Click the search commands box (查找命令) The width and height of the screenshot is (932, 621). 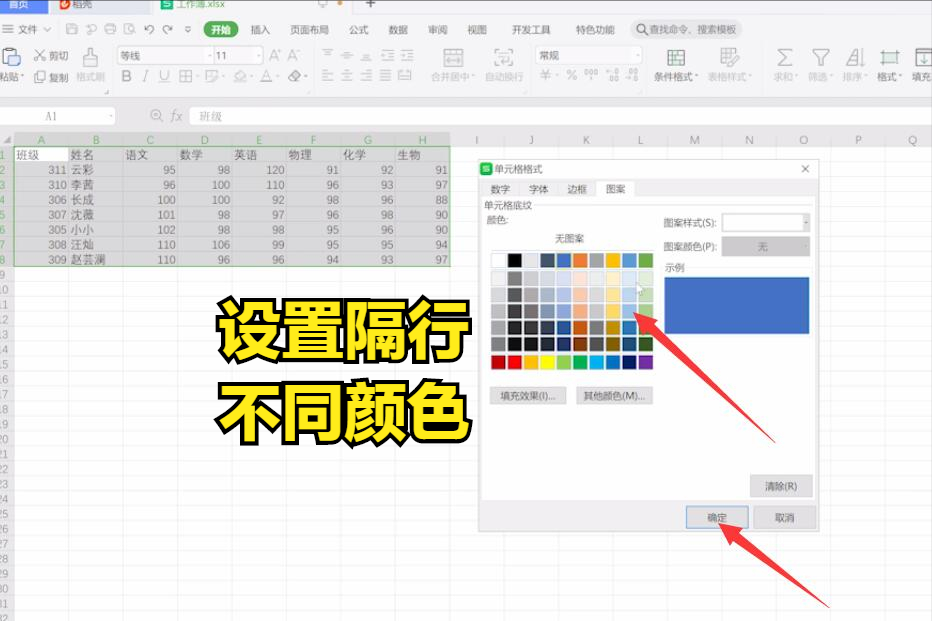tap(686, 29)
